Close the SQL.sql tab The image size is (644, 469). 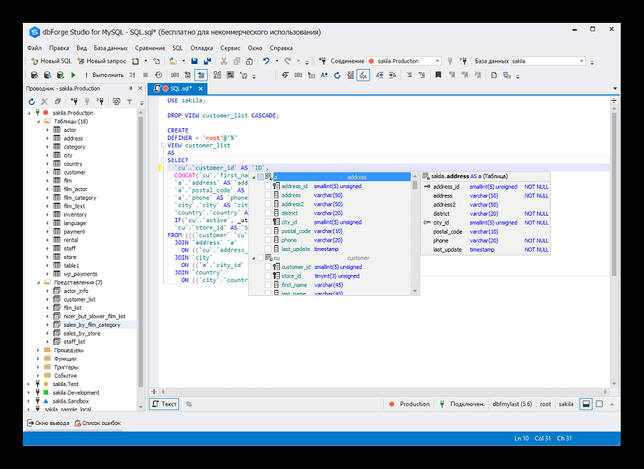pyautogui.click(x=201, y=88)
